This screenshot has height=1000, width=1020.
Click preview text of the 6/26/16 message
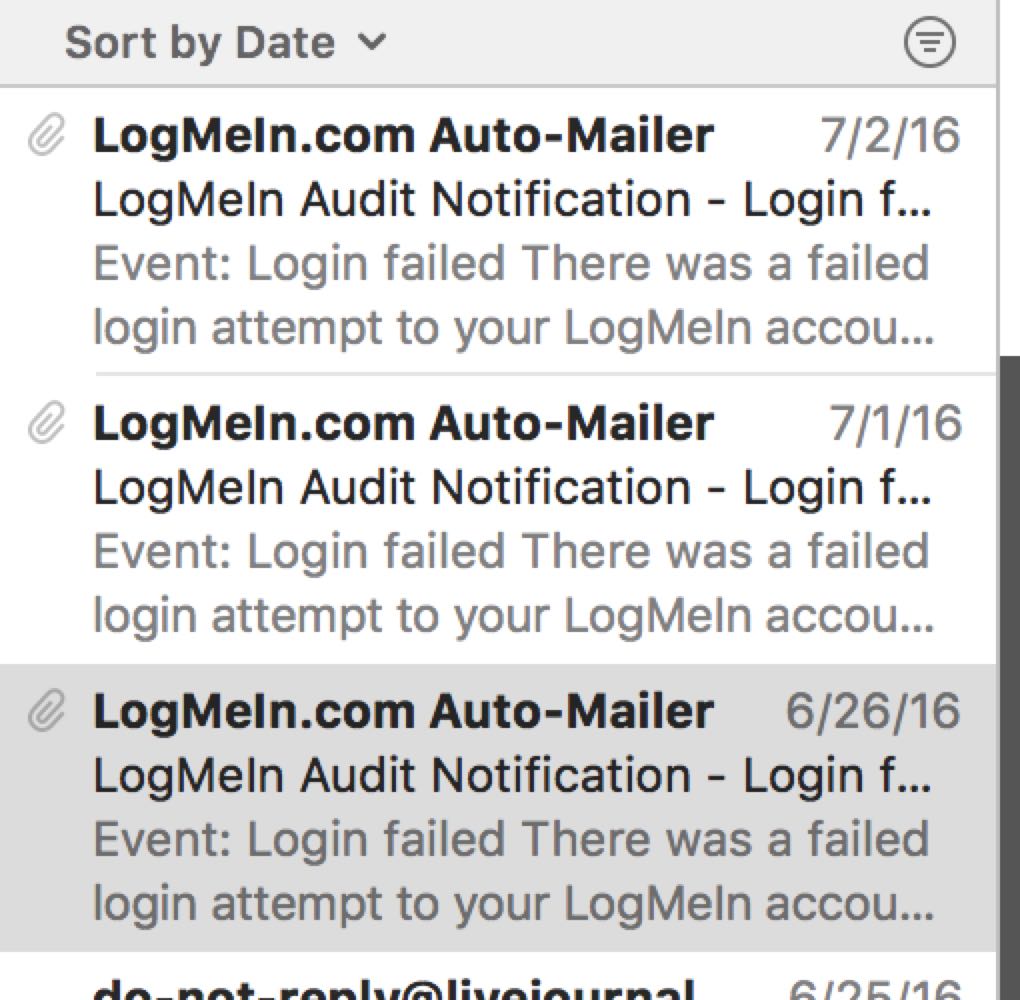[x=514, y=871]
